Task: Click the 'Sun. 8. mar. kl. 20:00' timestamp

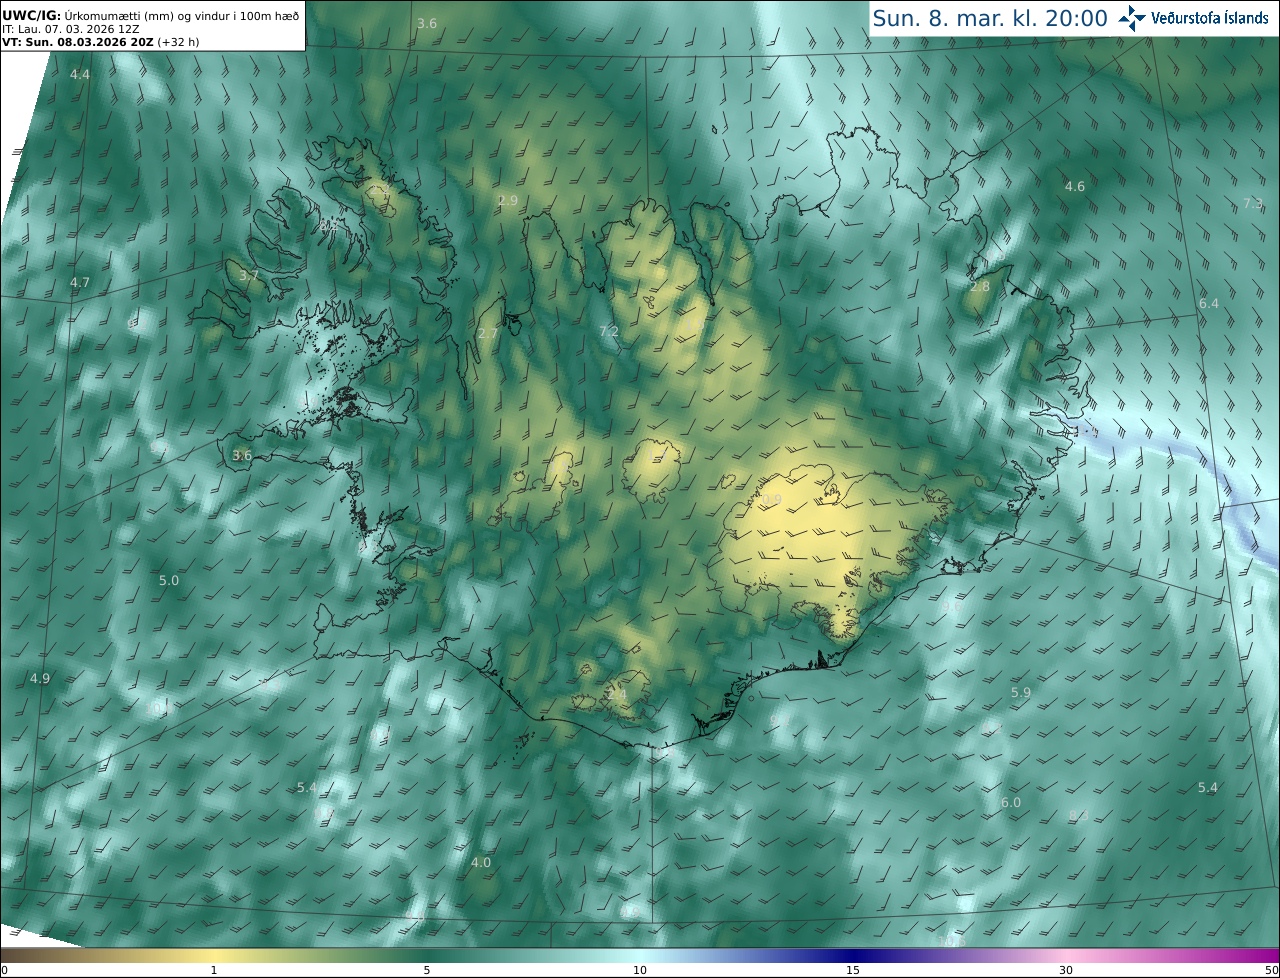Action: click(x=990, y=18)
